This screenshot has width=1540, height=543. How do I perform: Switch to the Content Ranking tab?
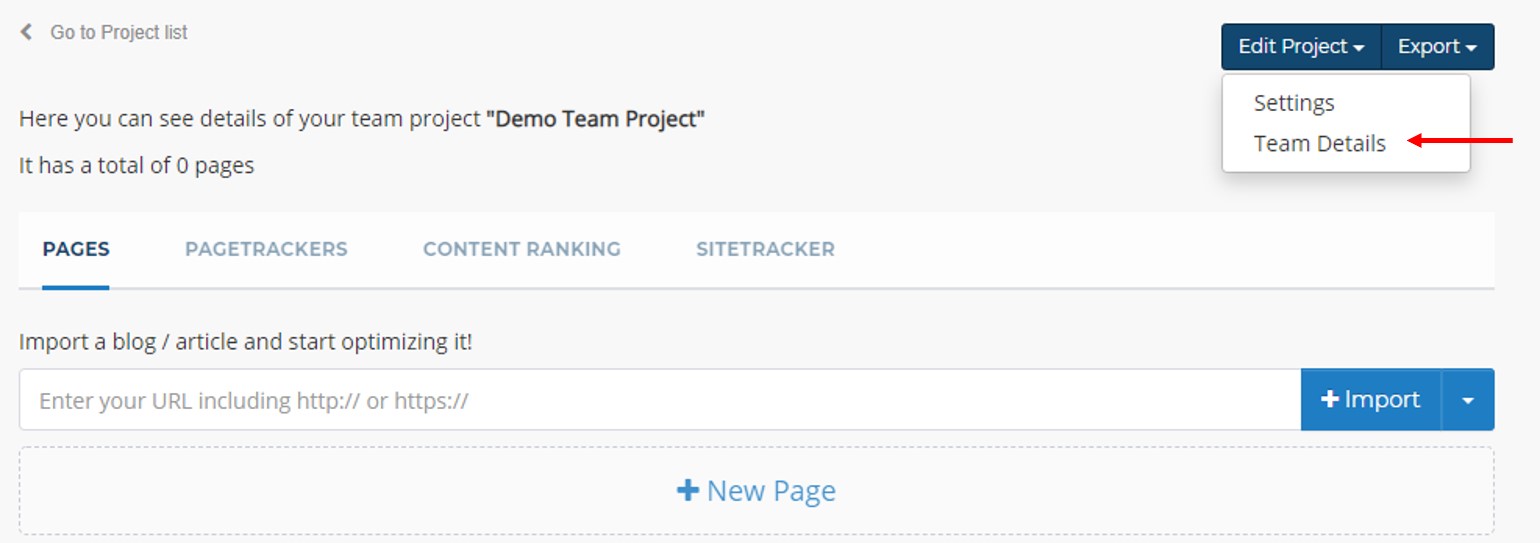pyautogui.click(x=521, y=249)
